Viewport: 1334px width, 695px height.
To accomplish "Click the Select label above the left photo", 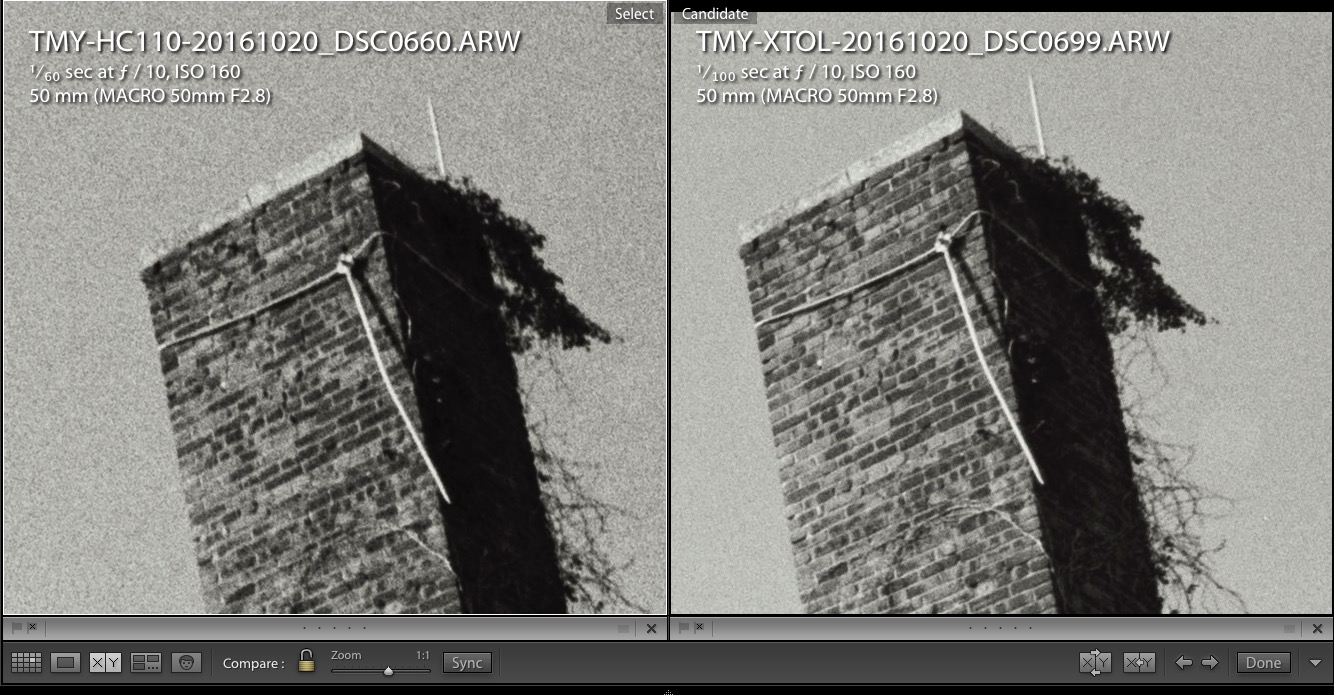I will (x=634, y=13).
